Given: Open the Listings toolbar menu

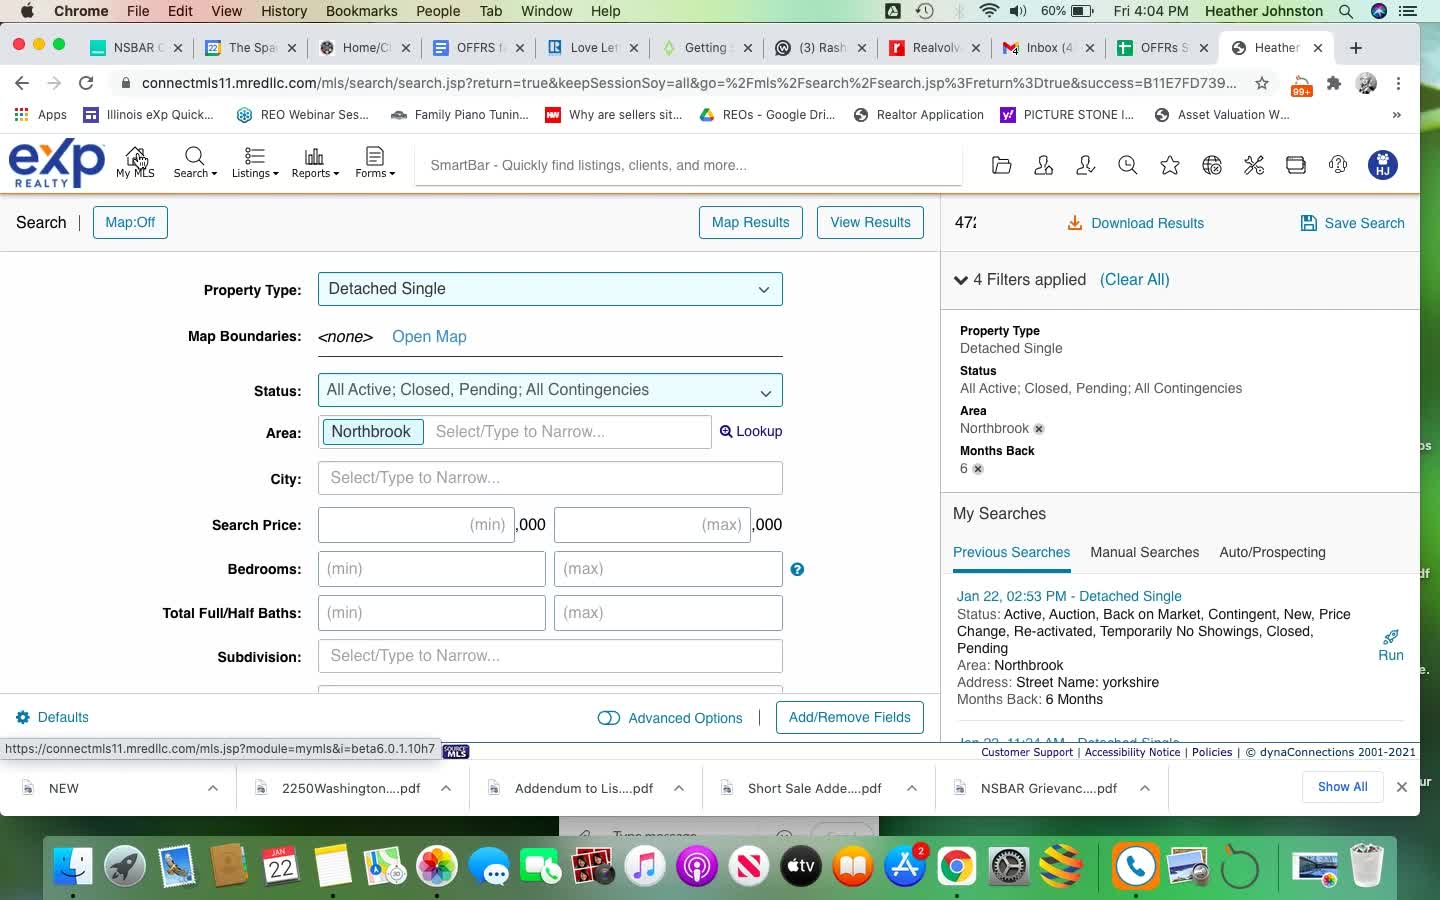Looking at the screenshot, I should coord(255,162).
